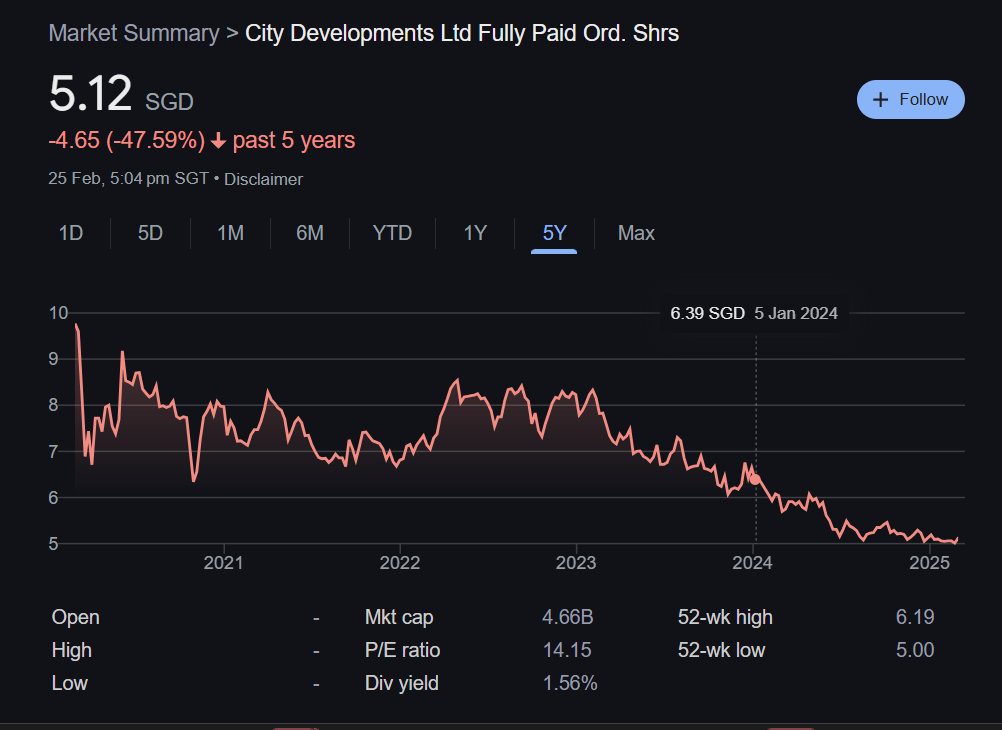Click the -4.65 (-47.59%) change text
Image resolution: width=1002 pixels, height=730 pixels.
[127, 140]
